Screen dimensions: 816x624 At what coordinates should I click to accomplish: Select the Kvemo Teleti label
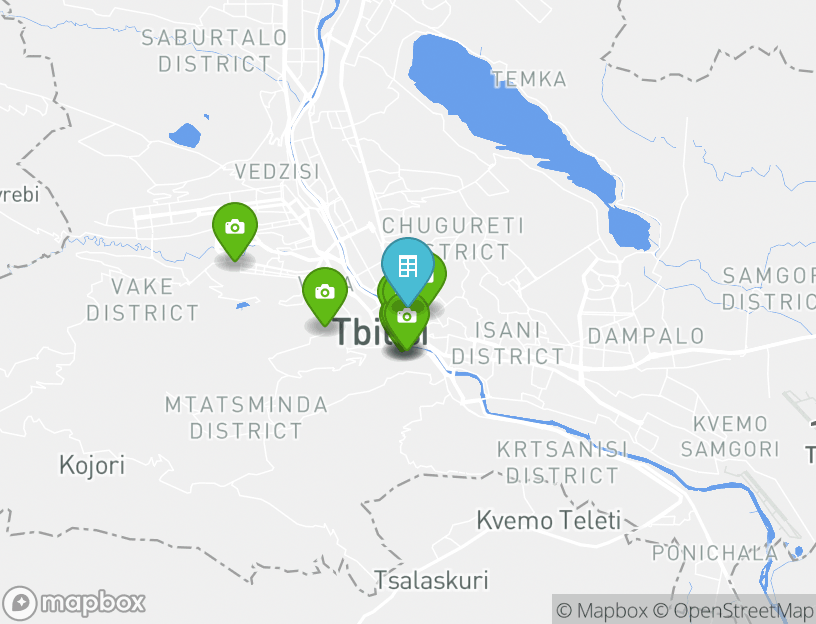(549, 520)
